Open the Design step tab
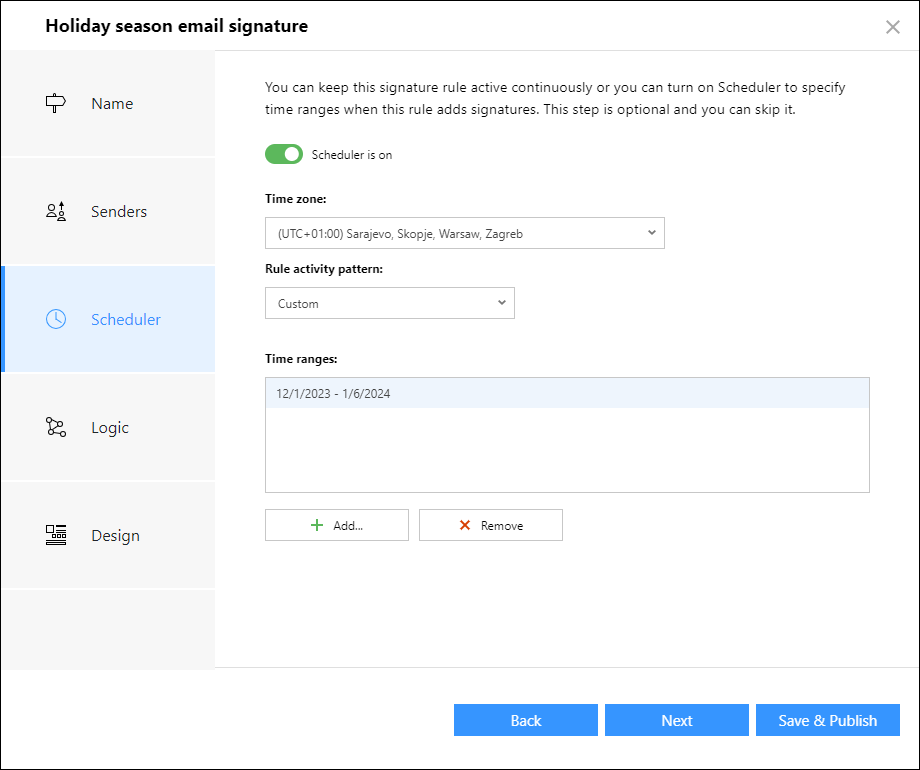The image size is (920, 770). pos(108,535)
